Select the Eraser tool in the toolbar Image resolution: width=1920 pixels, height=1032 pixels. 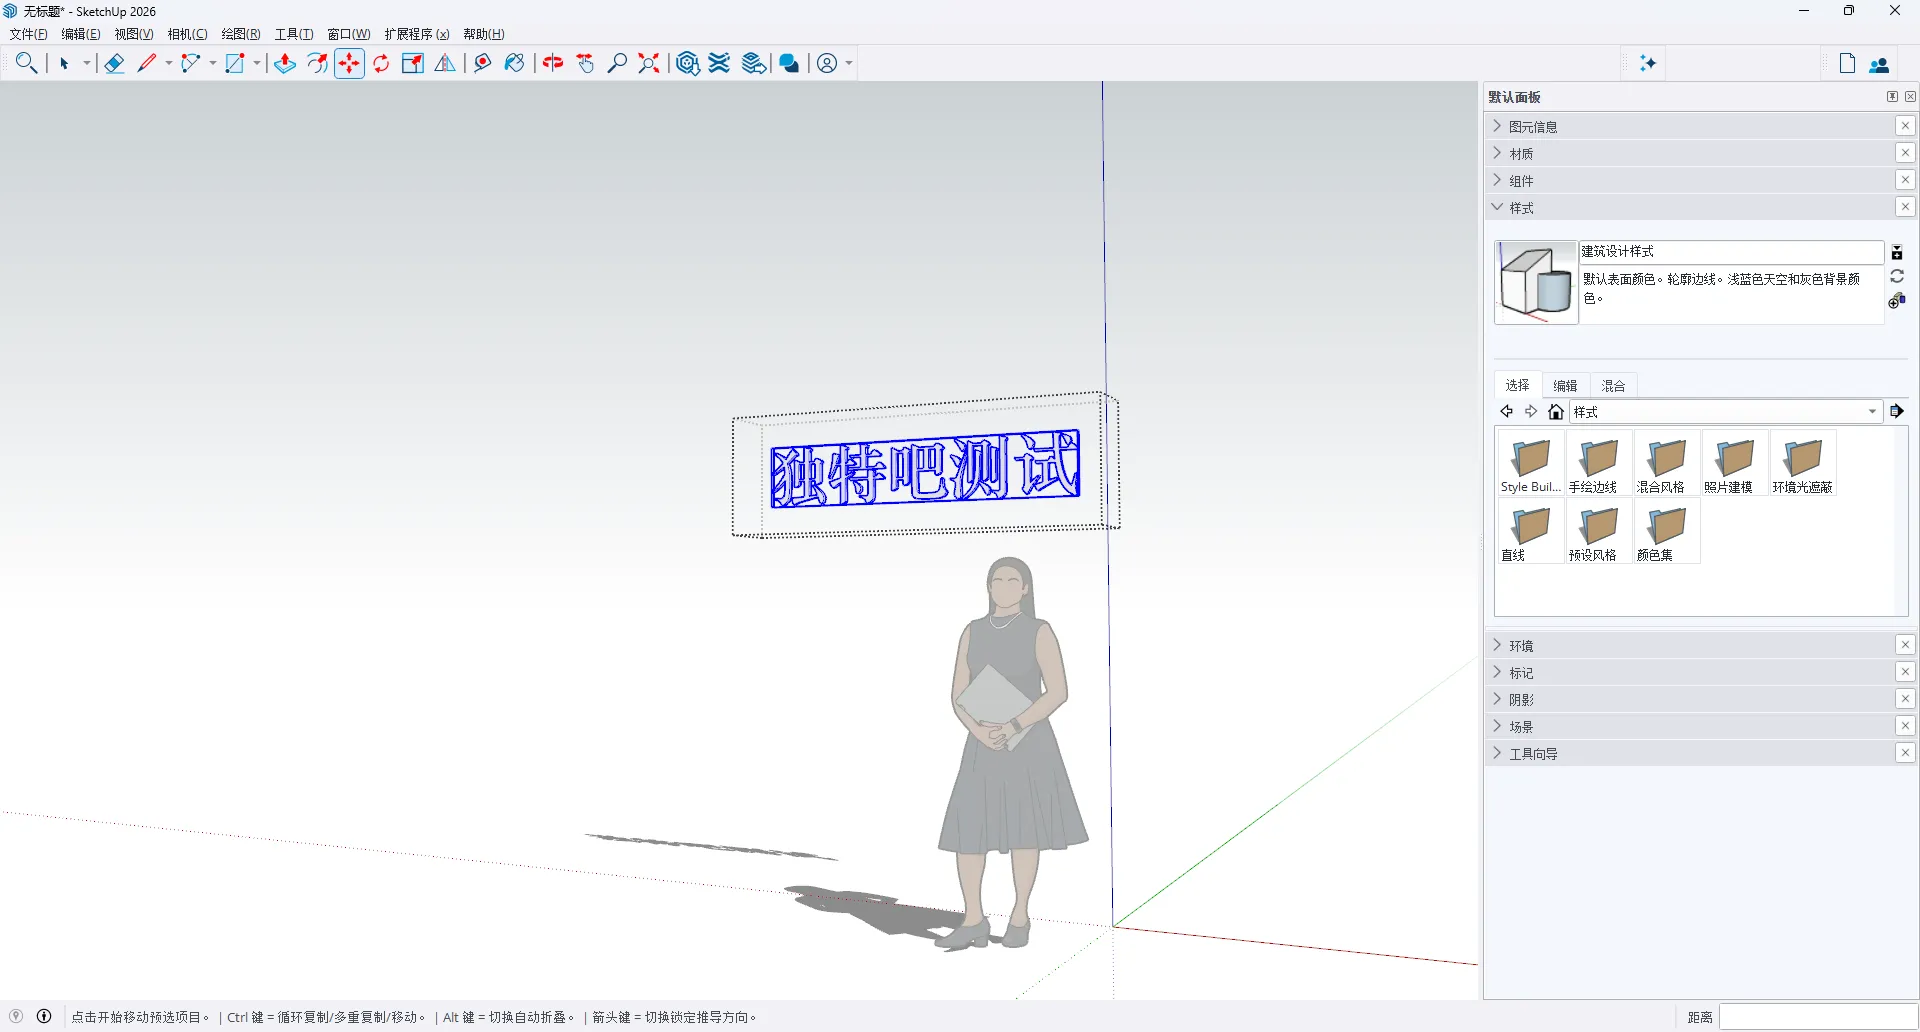113,63
